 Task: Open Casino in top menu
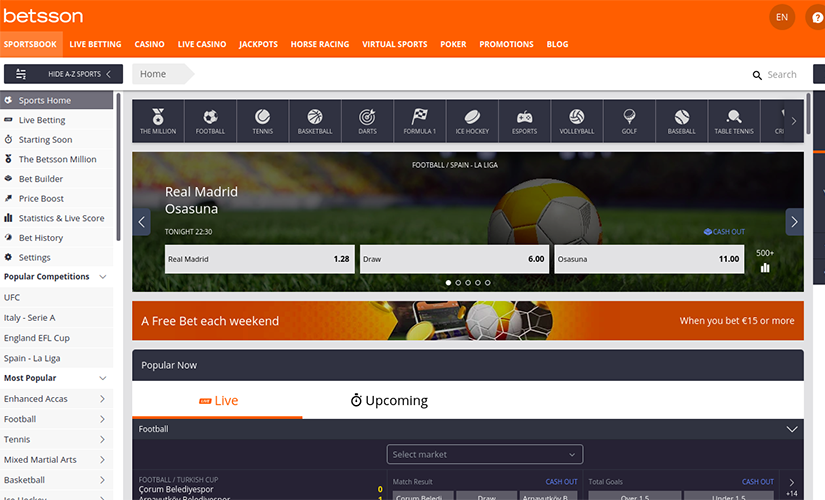point(149,44)
